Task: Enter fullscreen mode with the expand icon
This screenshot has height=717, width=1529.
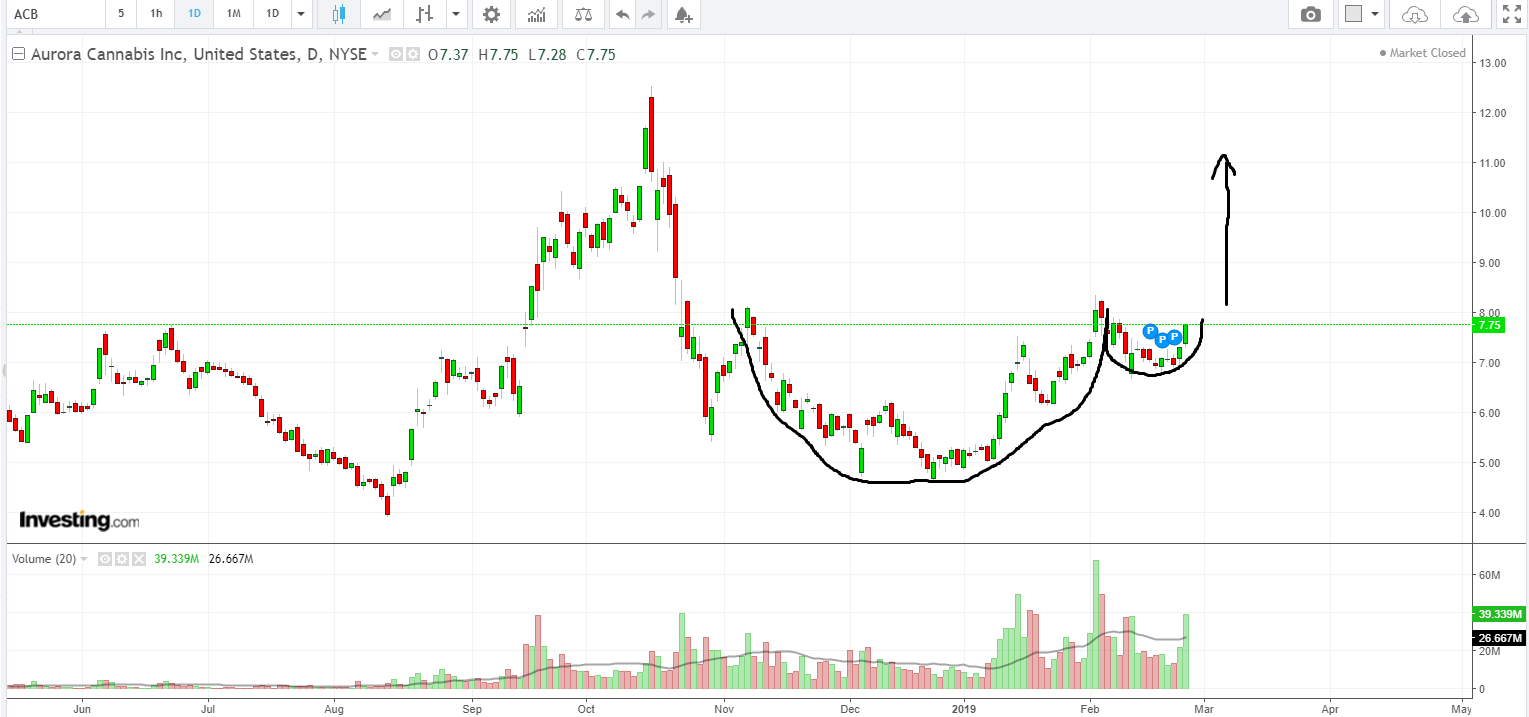Action: [x=1511, y=14]
